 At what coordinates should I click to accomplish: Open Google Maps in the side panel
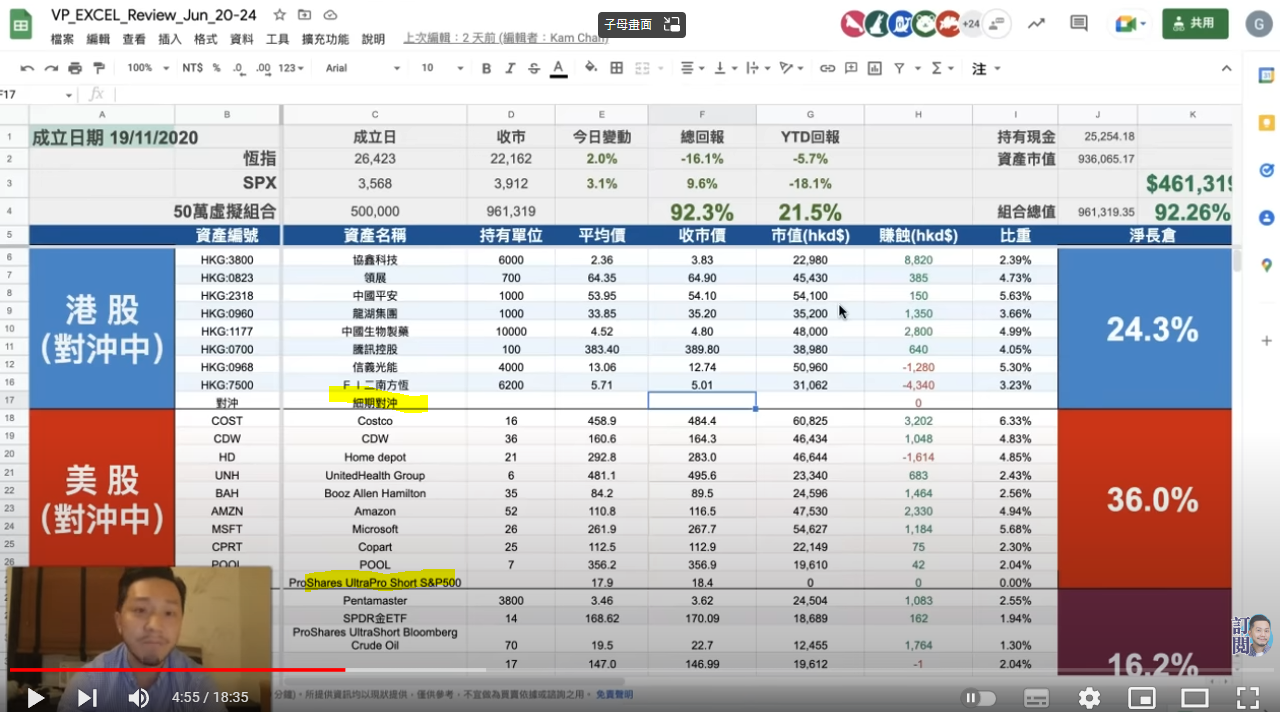1266,265
